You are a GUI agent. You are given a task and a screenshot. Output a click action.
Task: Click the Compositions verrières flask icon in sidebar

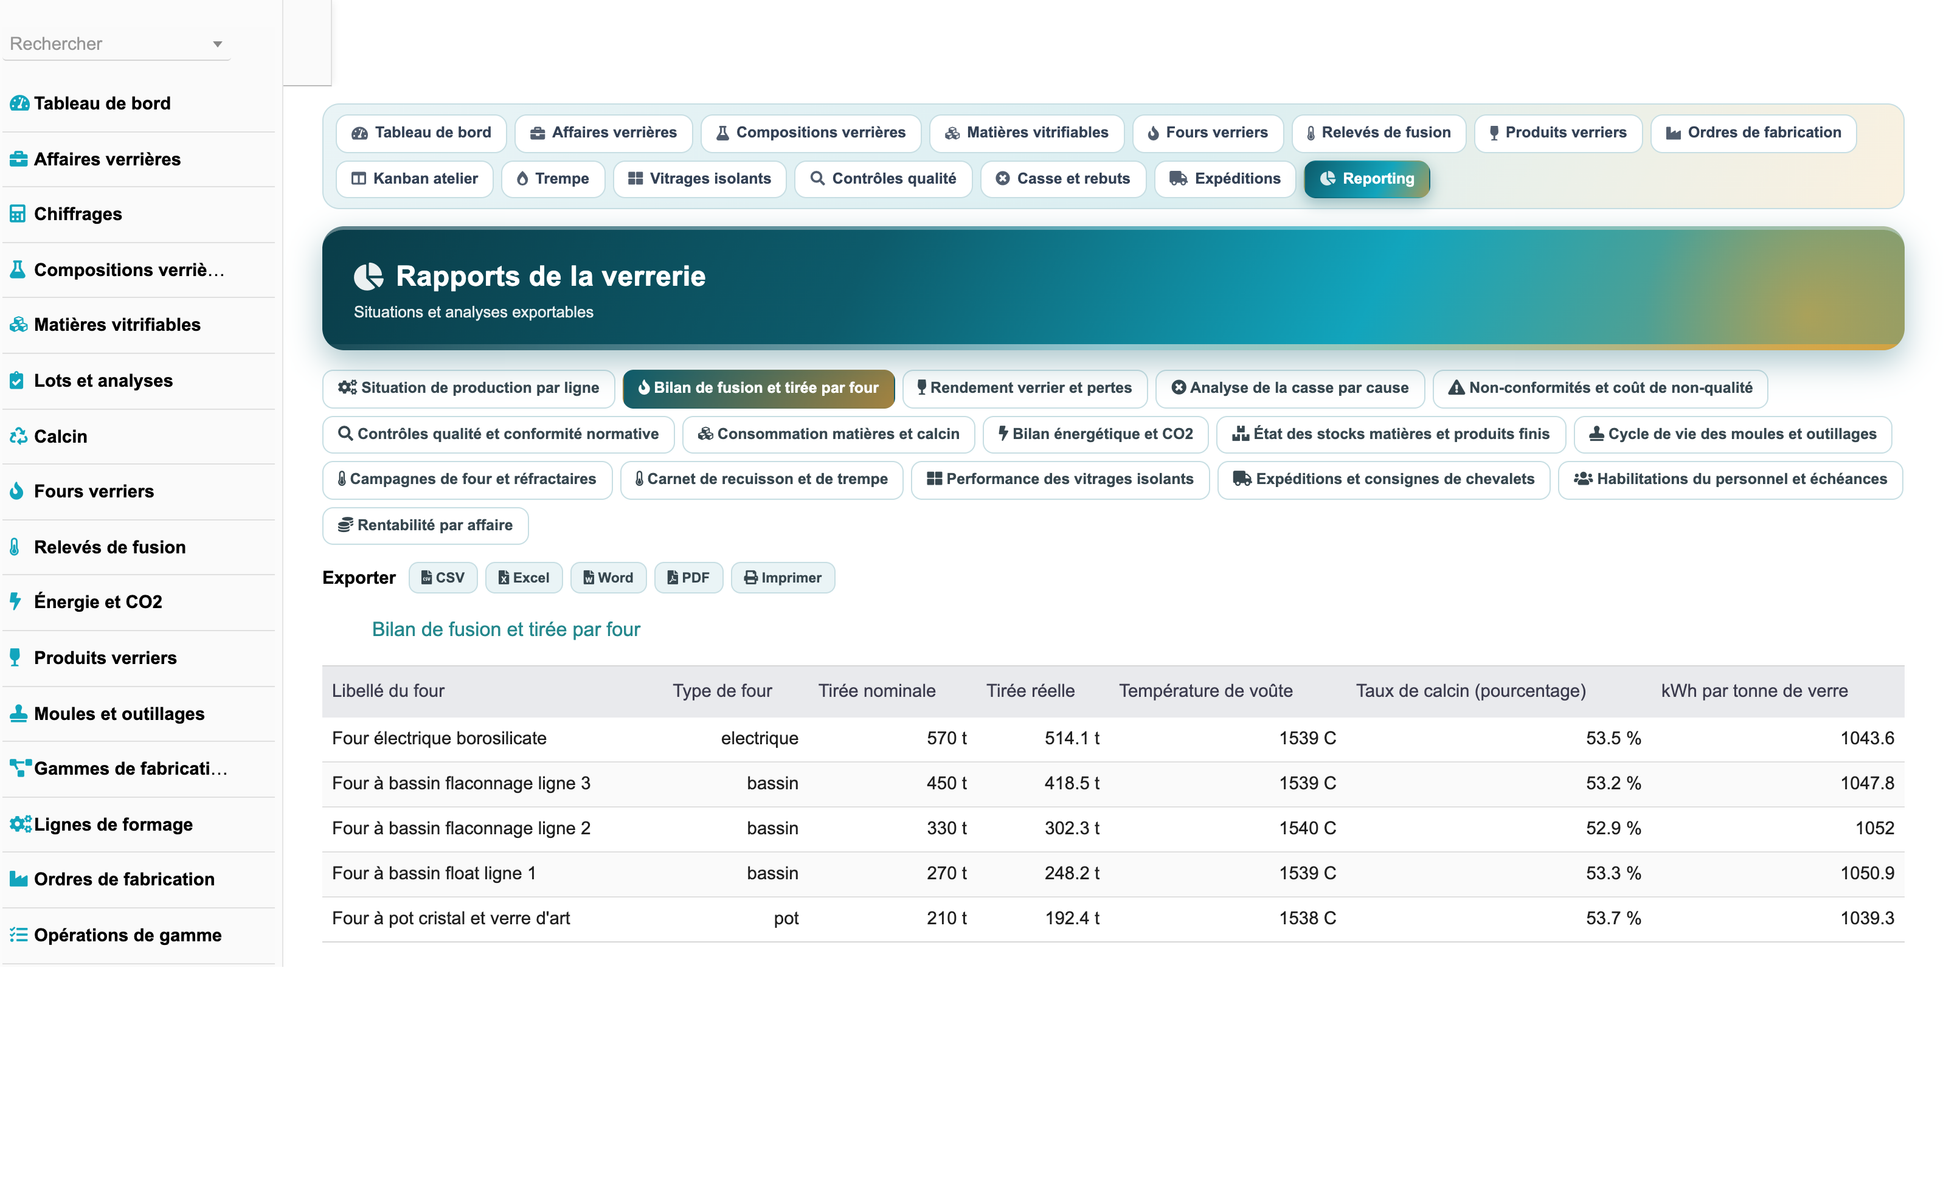pyautogui.click(x=18, y=269)
